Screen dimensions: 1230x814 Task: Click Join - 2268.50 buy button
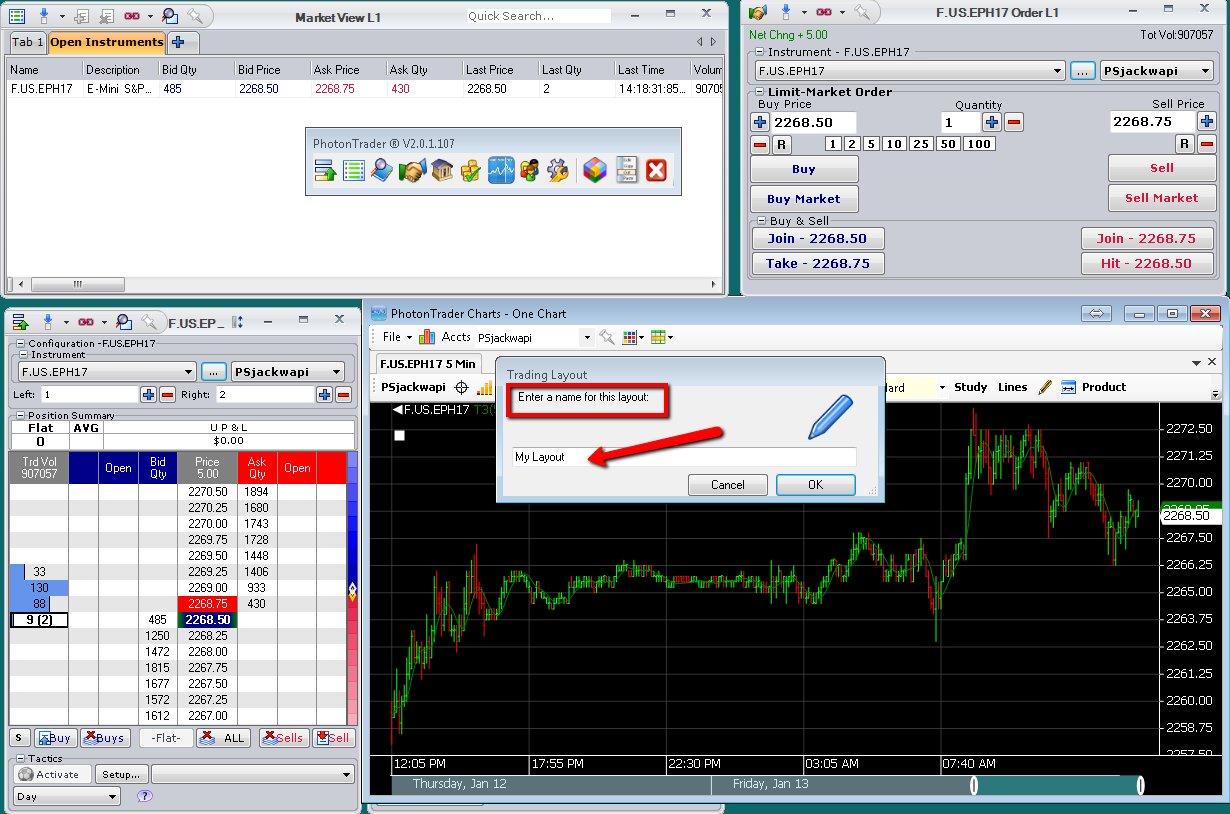point(818,238)
